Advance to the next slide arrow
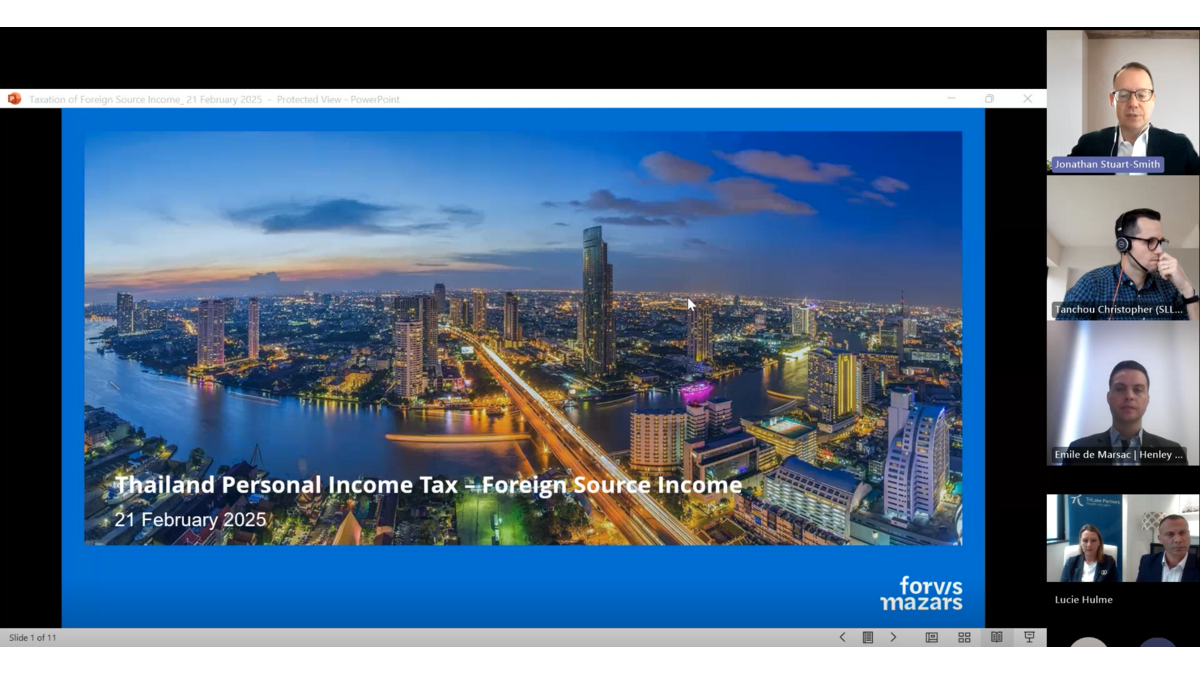 coord(893,637)
